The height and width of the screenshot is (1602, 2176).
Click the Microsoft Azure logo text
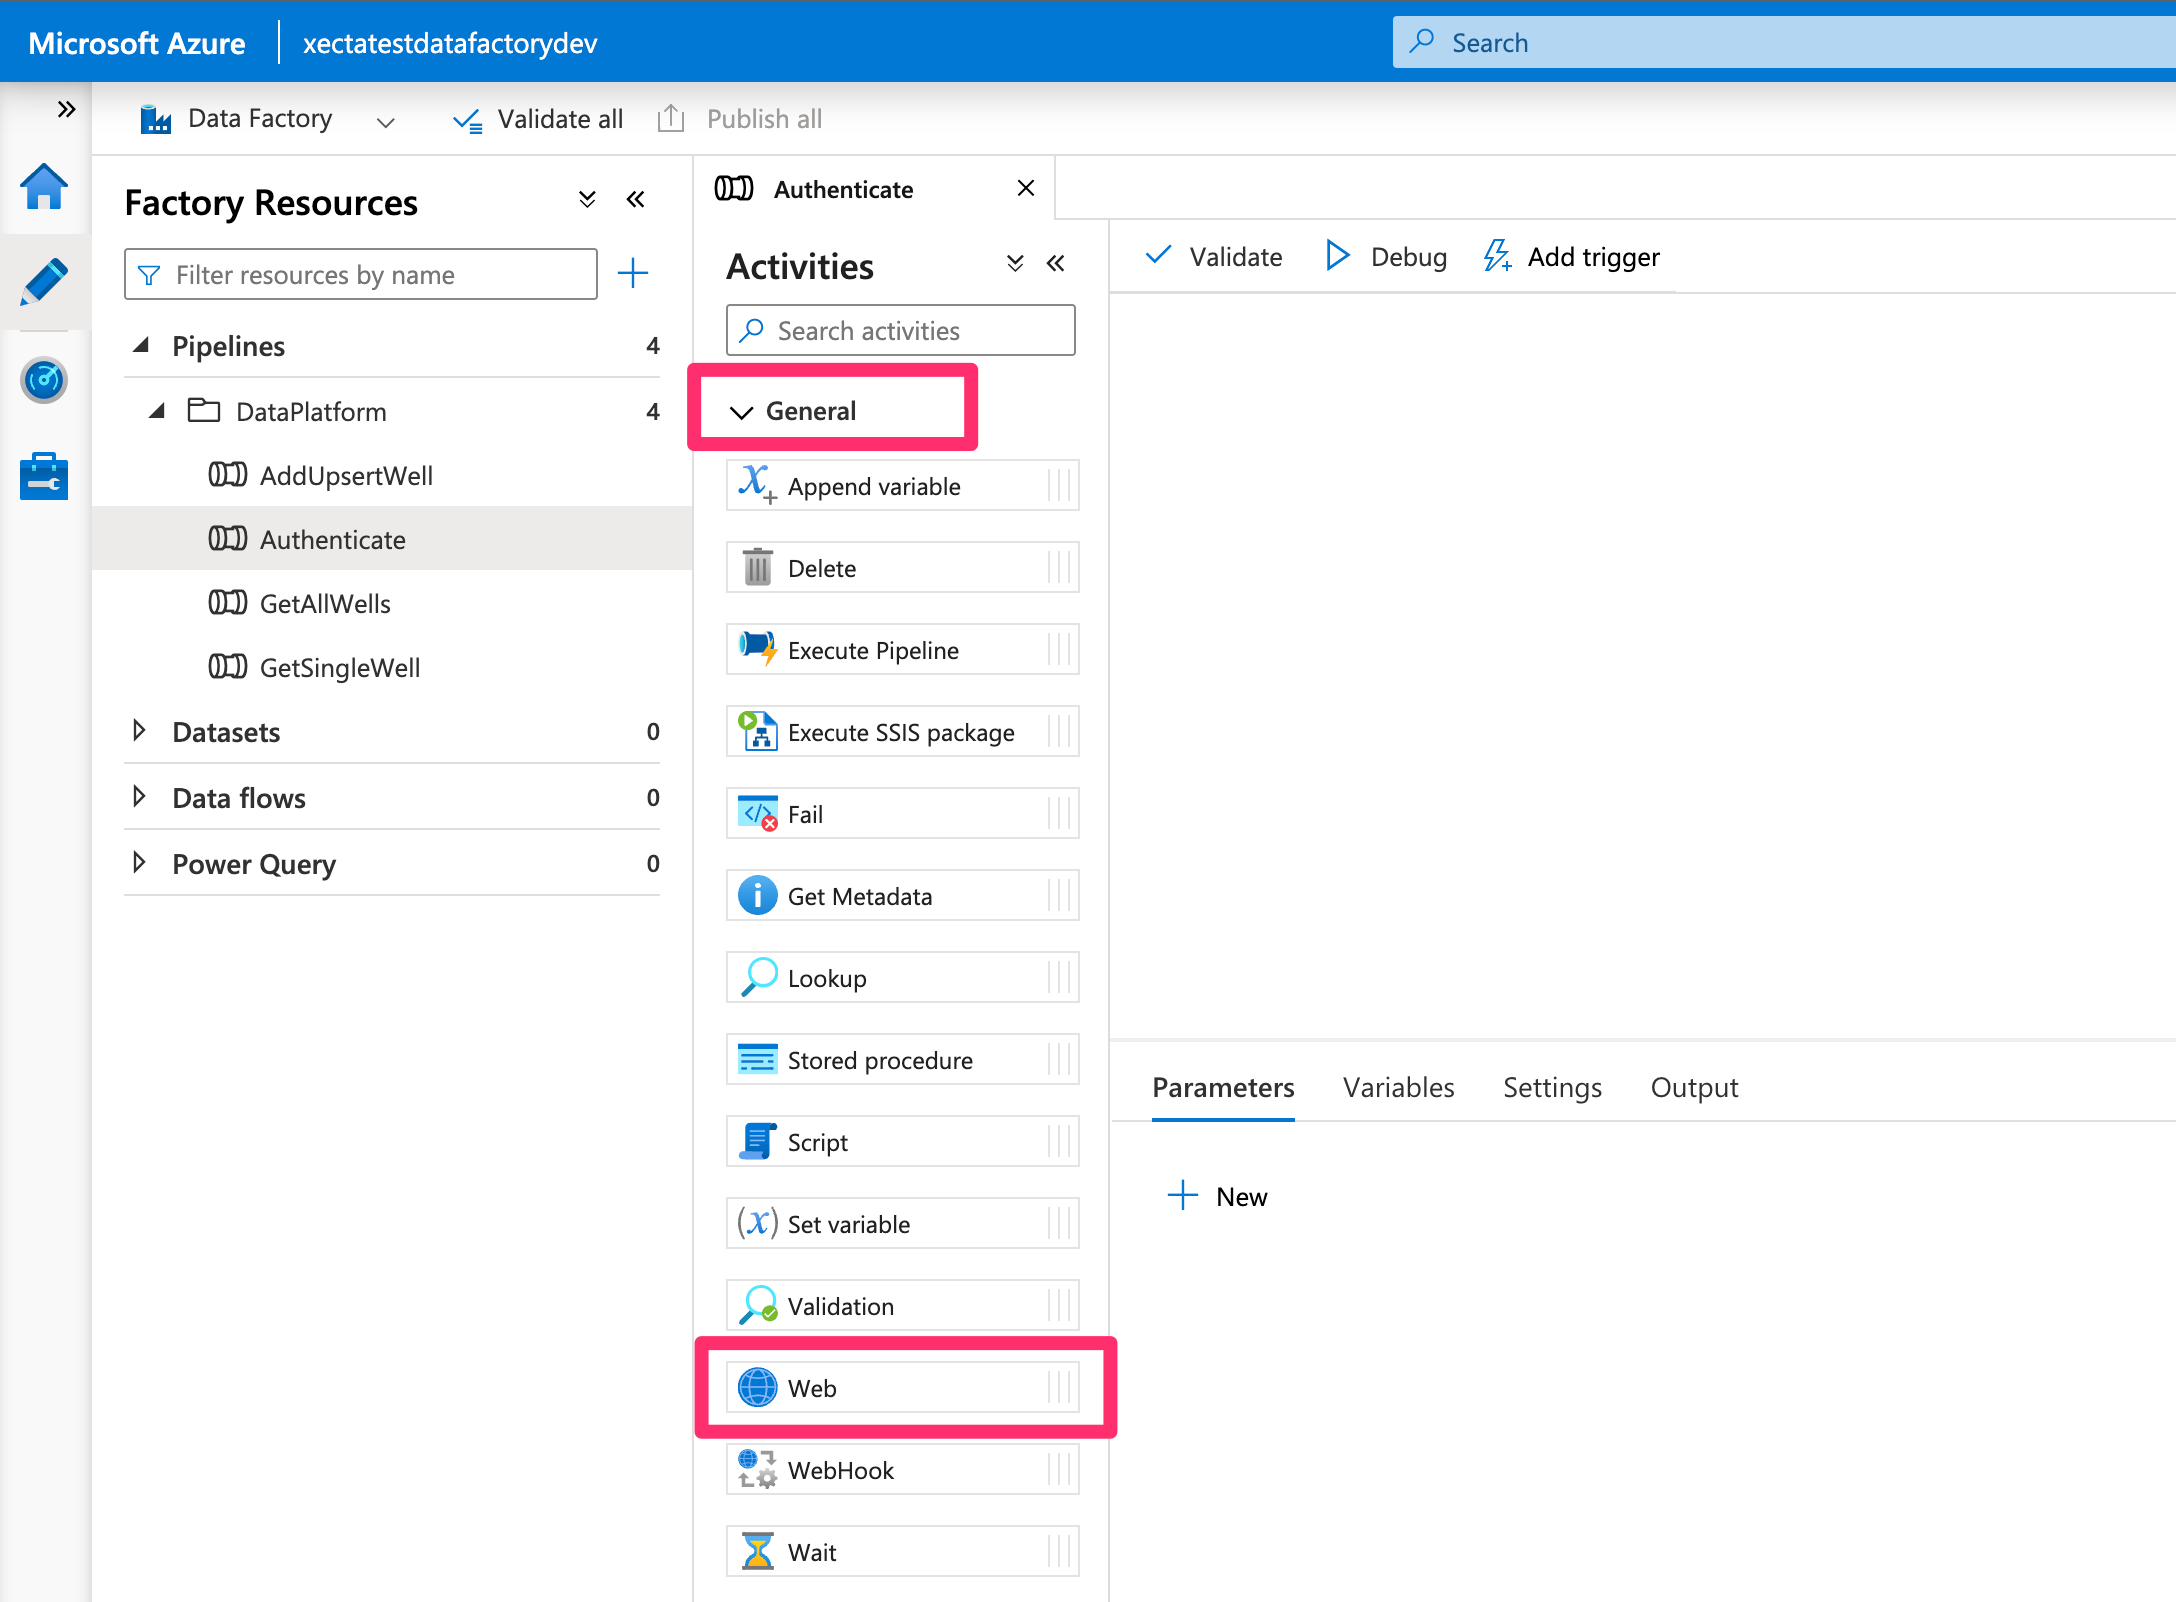(x=137, y=43)
